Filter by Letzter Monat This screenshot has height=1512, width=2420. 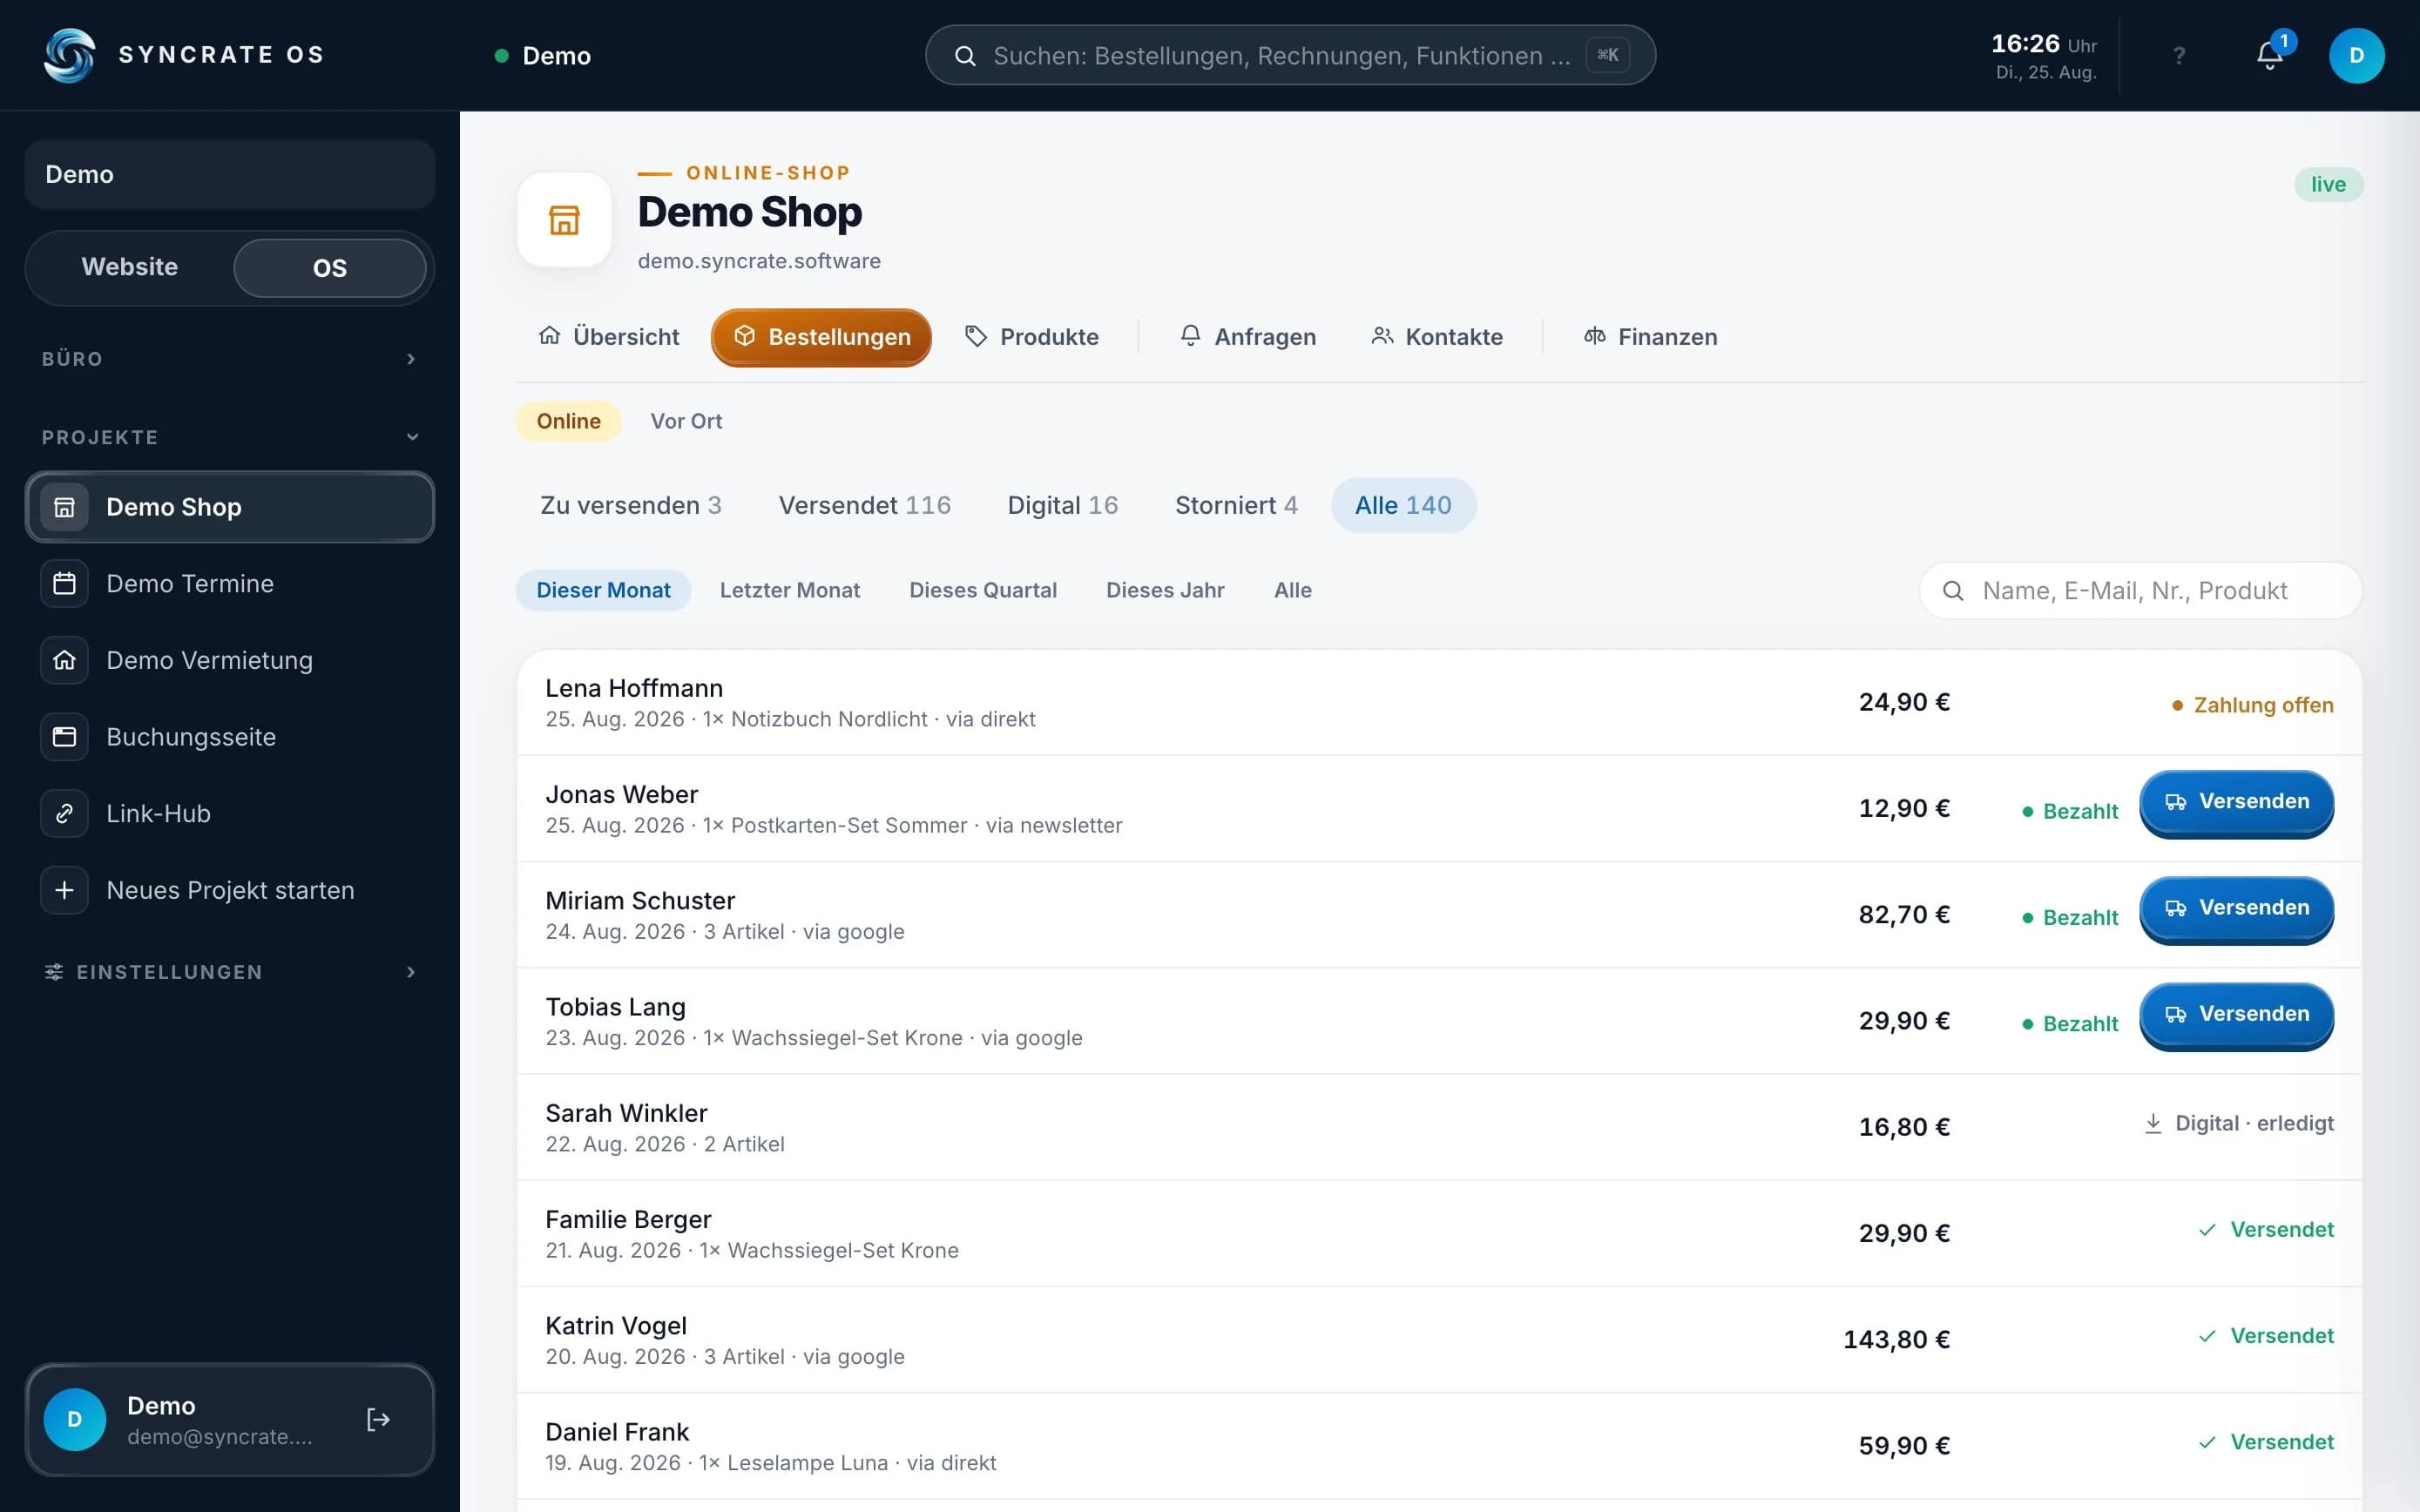point(789,590)
